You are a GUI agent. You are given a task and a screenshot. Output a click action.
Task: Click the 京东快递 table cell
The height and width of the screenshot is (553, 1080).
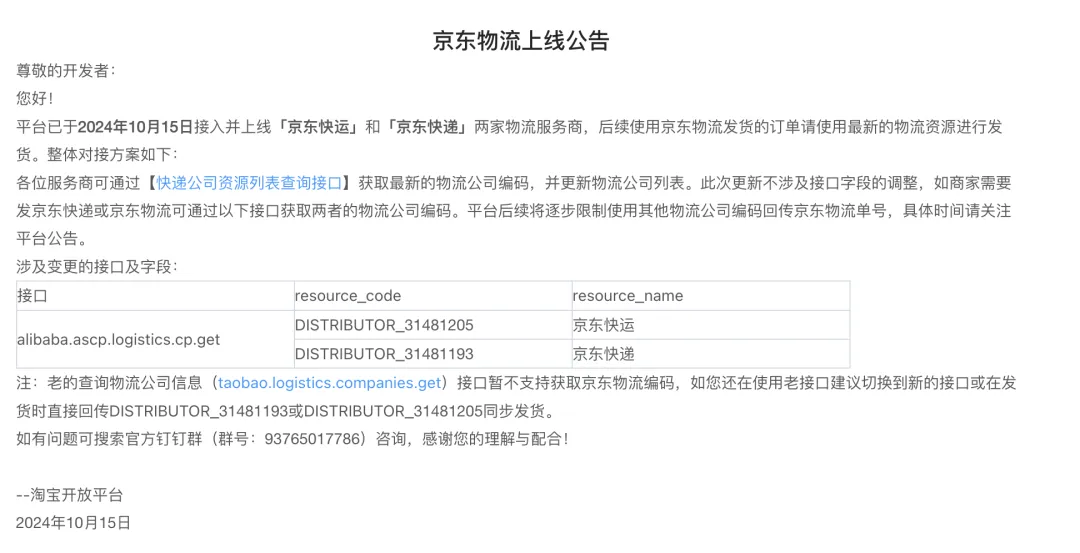[x=711, y=354]
